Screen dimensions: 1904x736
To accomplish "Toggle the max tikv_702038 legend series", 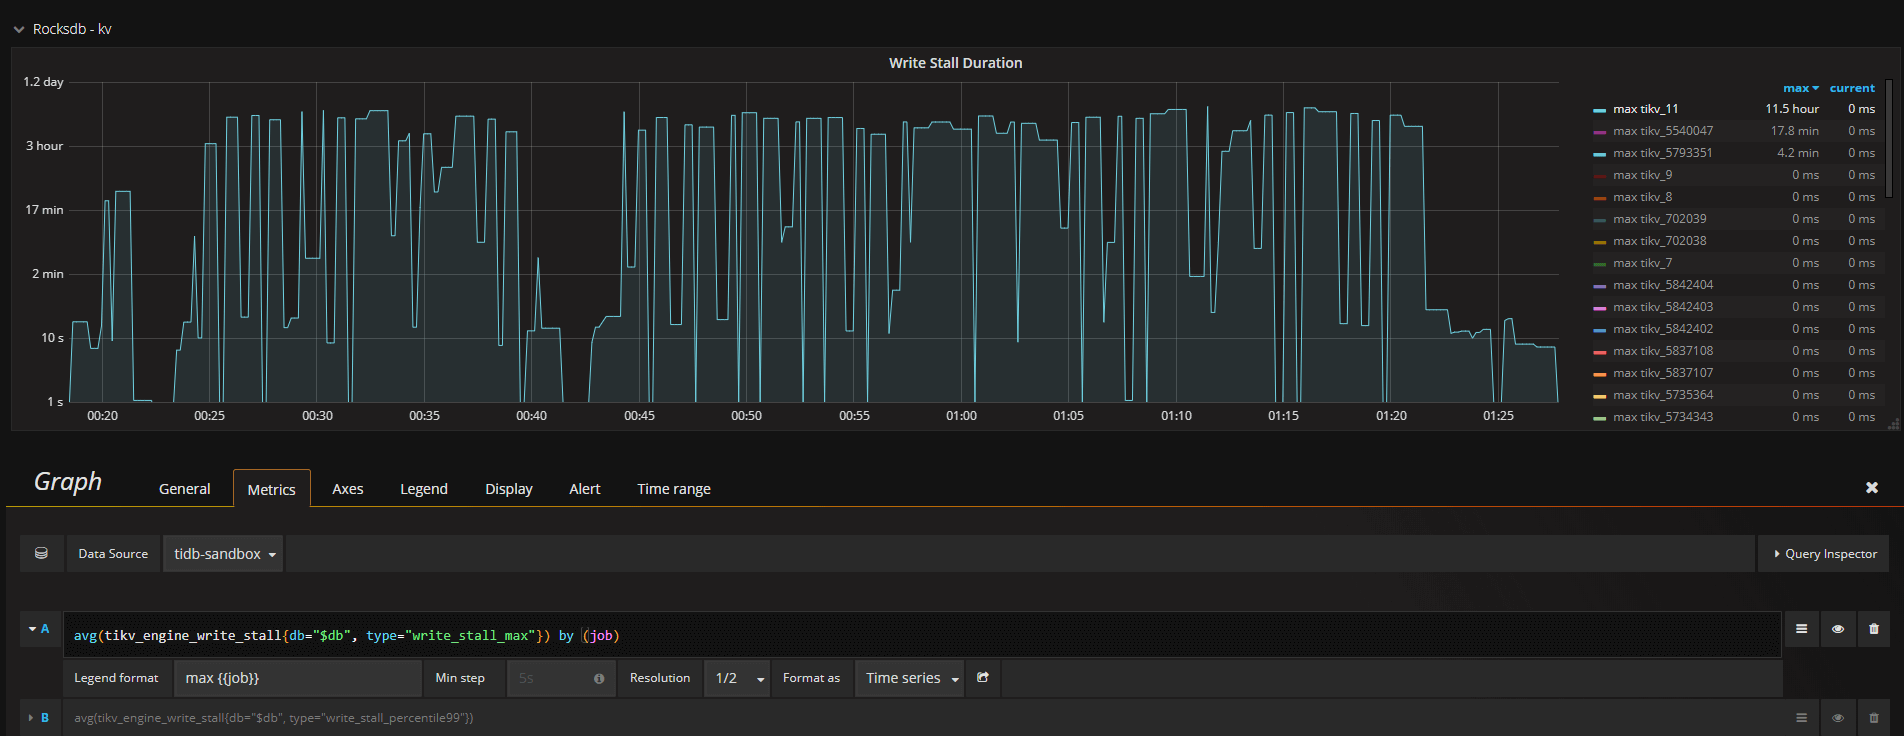I will coord(1660,241).
